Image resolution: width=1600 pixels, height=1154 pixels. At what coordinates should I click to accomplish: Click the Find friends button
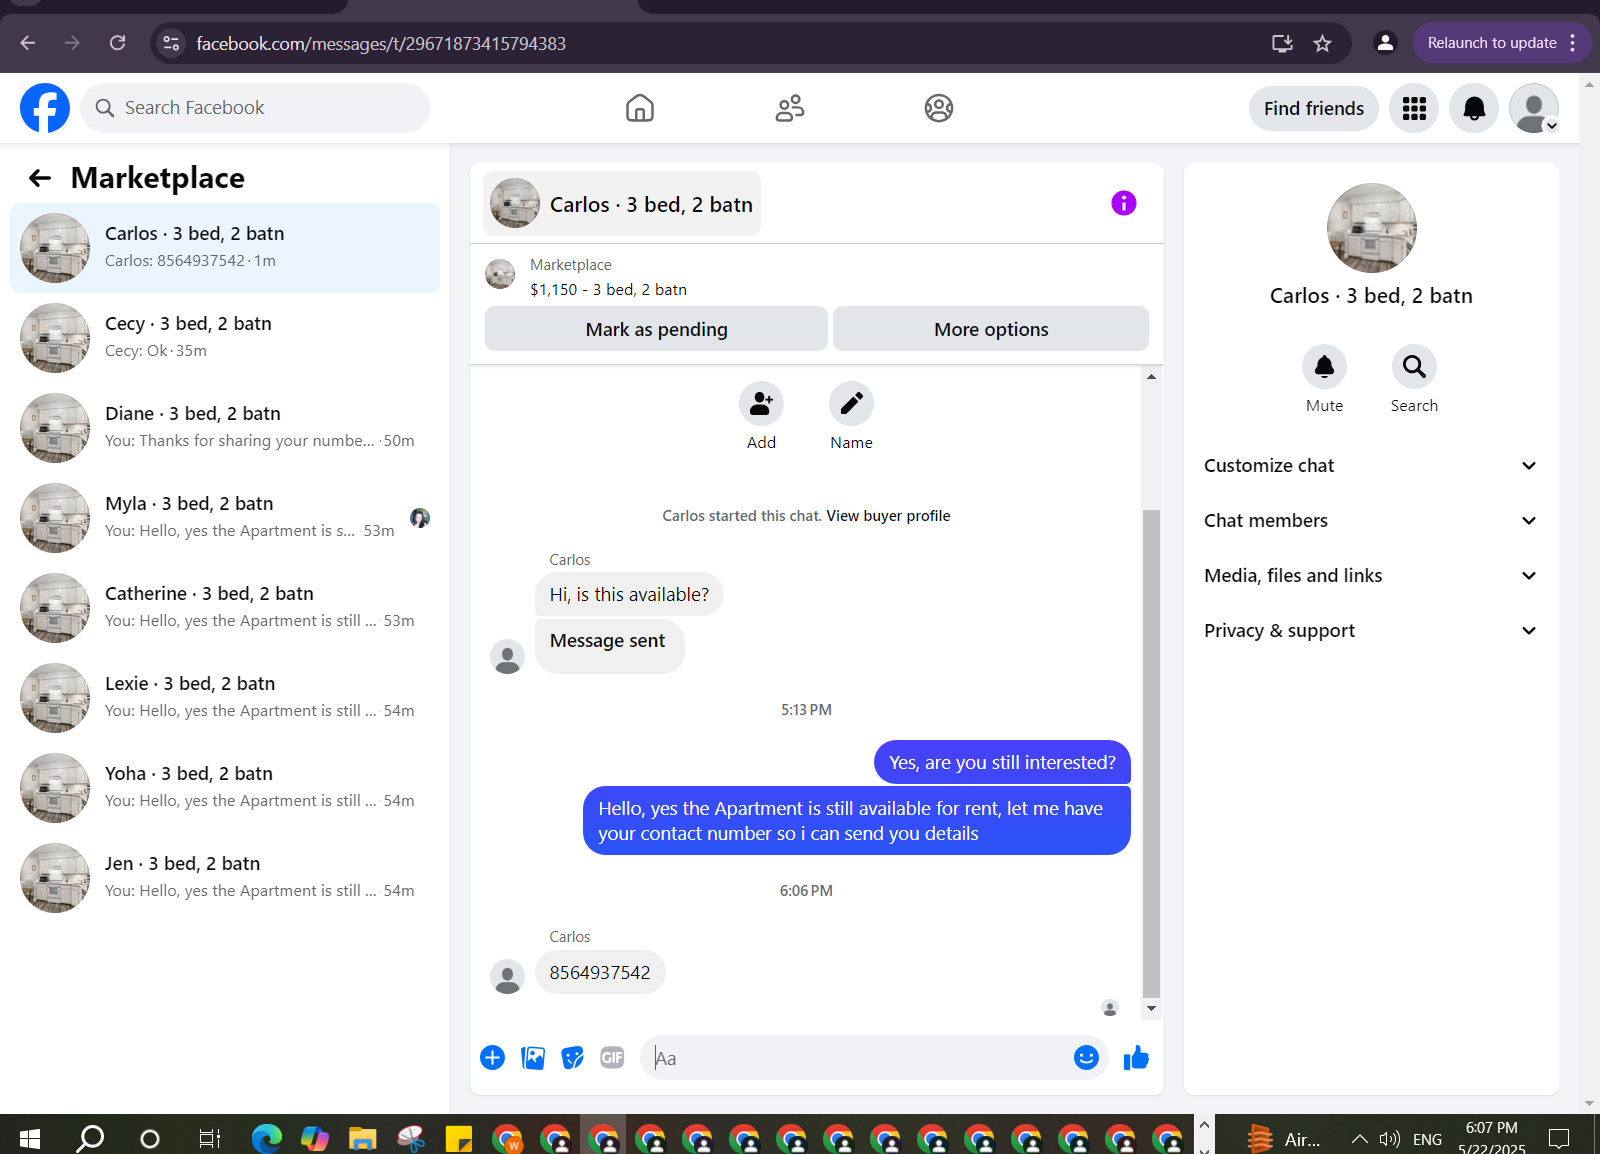tap(1314, 108)
